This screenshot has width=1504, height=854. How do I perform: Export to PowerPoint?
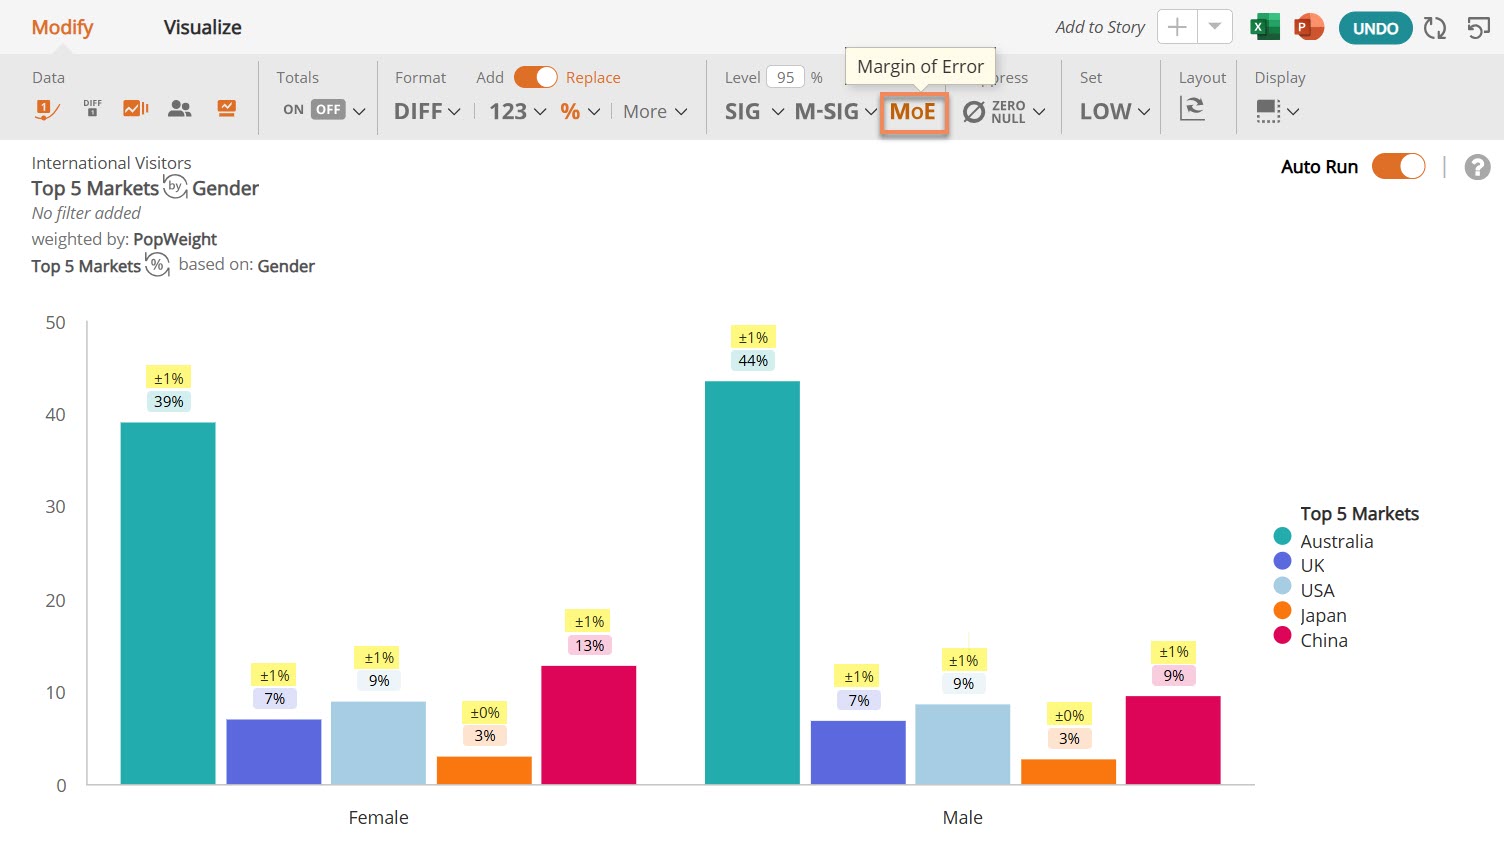(1308, 27)
